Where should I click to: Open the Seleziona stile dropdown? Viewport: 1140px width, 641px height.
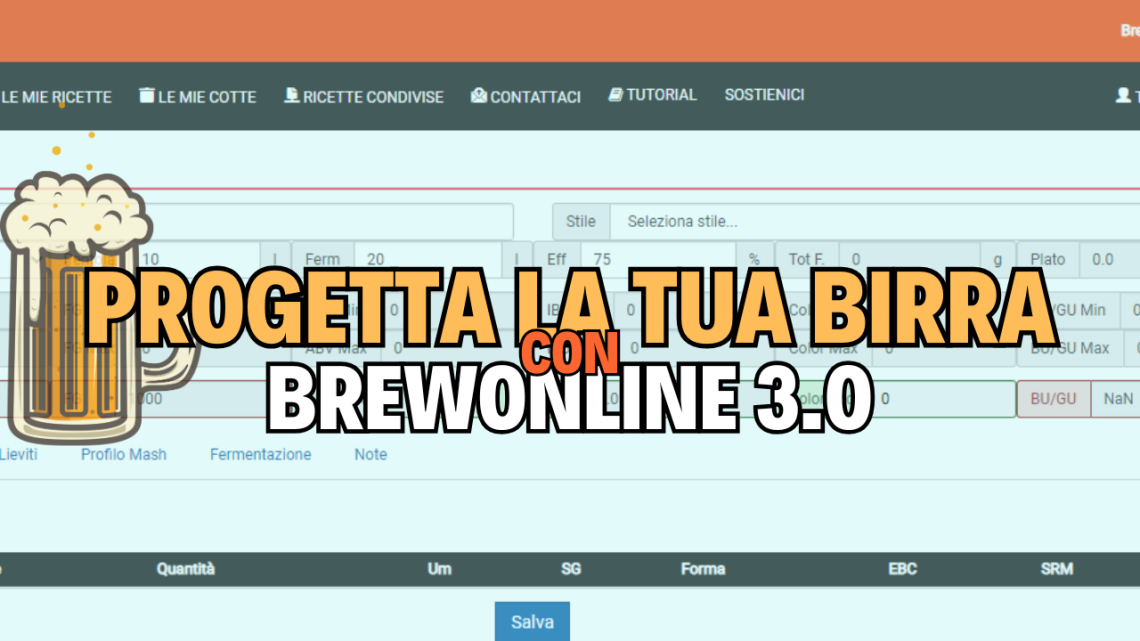875,222
